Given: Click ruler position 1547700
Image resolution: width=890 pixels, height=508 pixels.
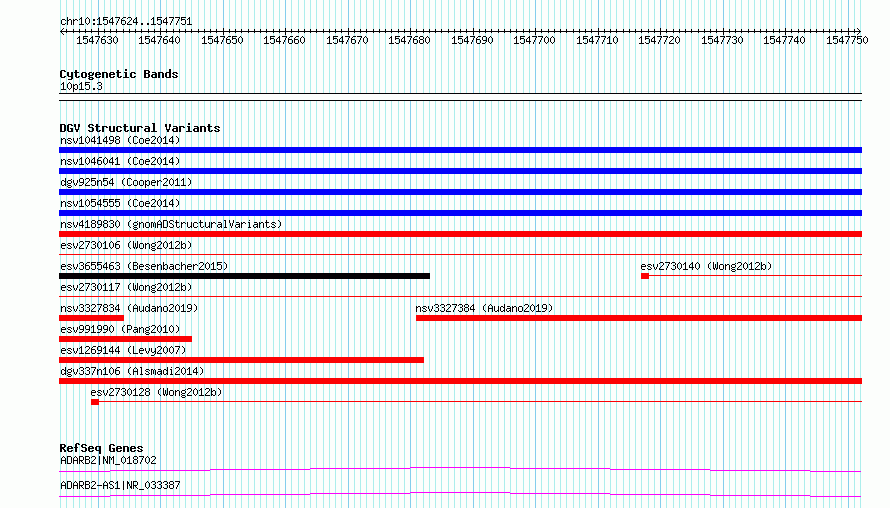Looking at the screenshot, I should [x=534, y=40].
